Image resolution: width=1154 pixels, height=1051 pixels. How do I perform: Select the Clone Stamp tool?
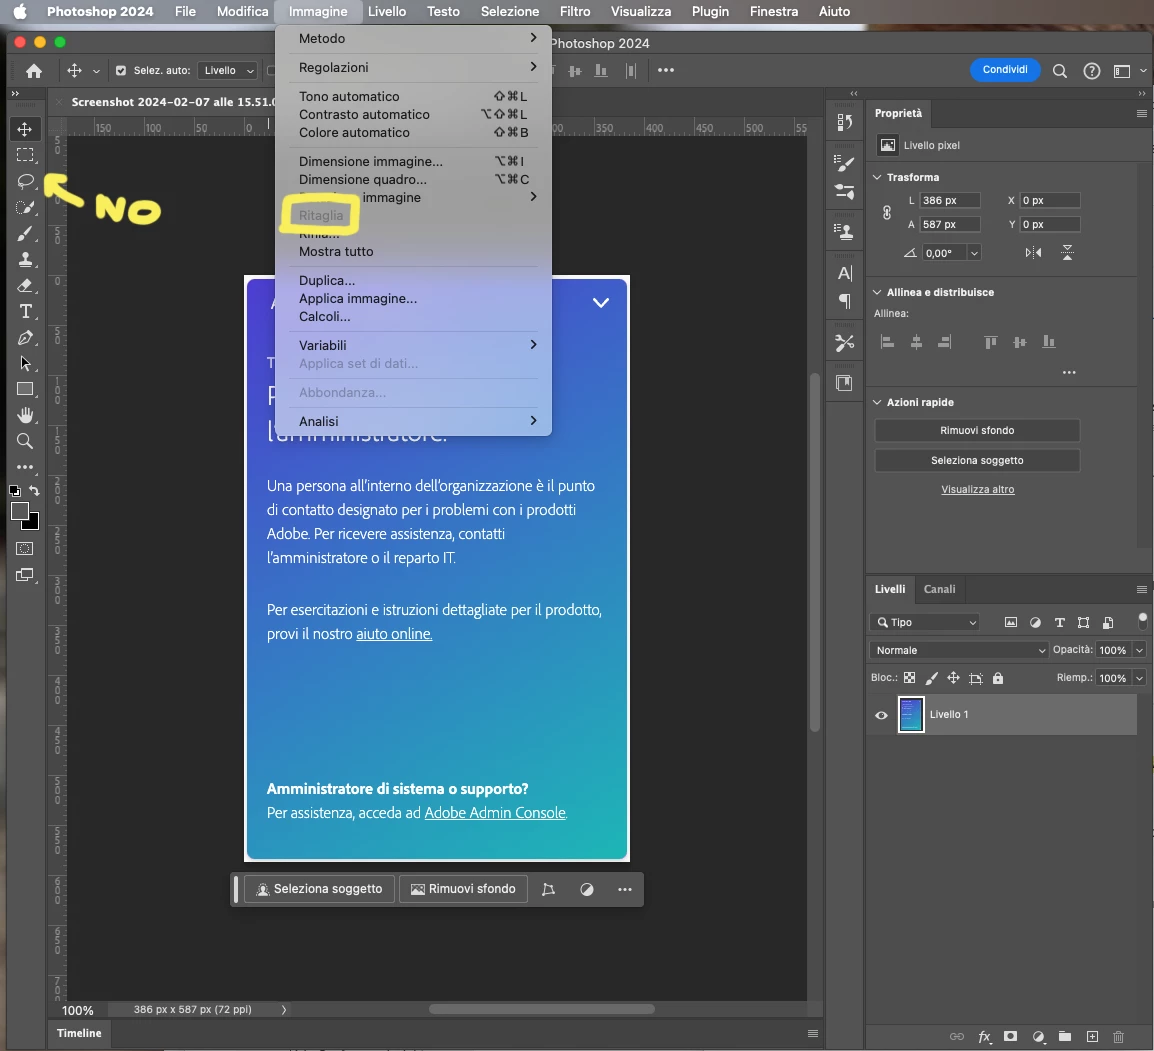pos(25,259)
